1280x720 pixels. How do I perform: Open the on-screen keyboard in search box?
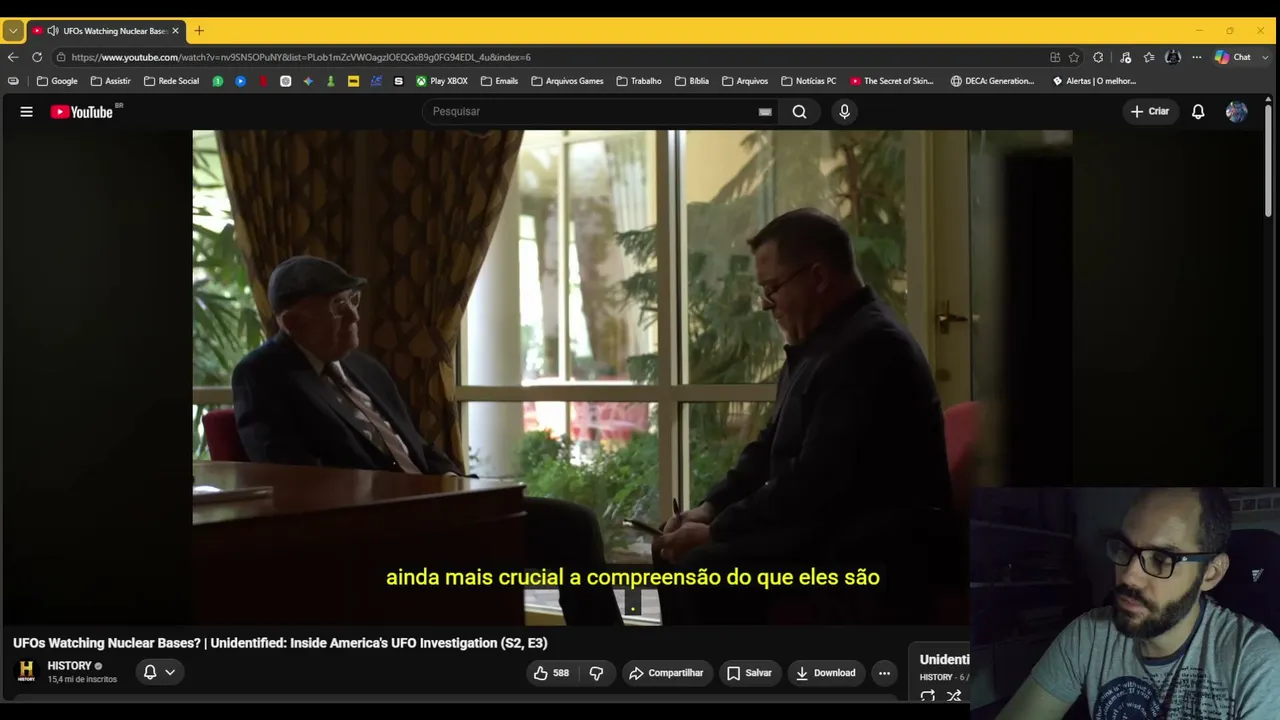pyautogui.click(x=765, y=112)
